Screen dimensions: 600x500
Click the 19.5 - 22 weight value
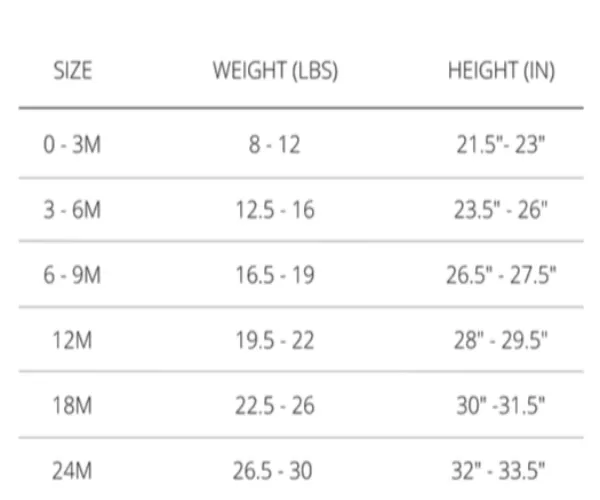275,340
